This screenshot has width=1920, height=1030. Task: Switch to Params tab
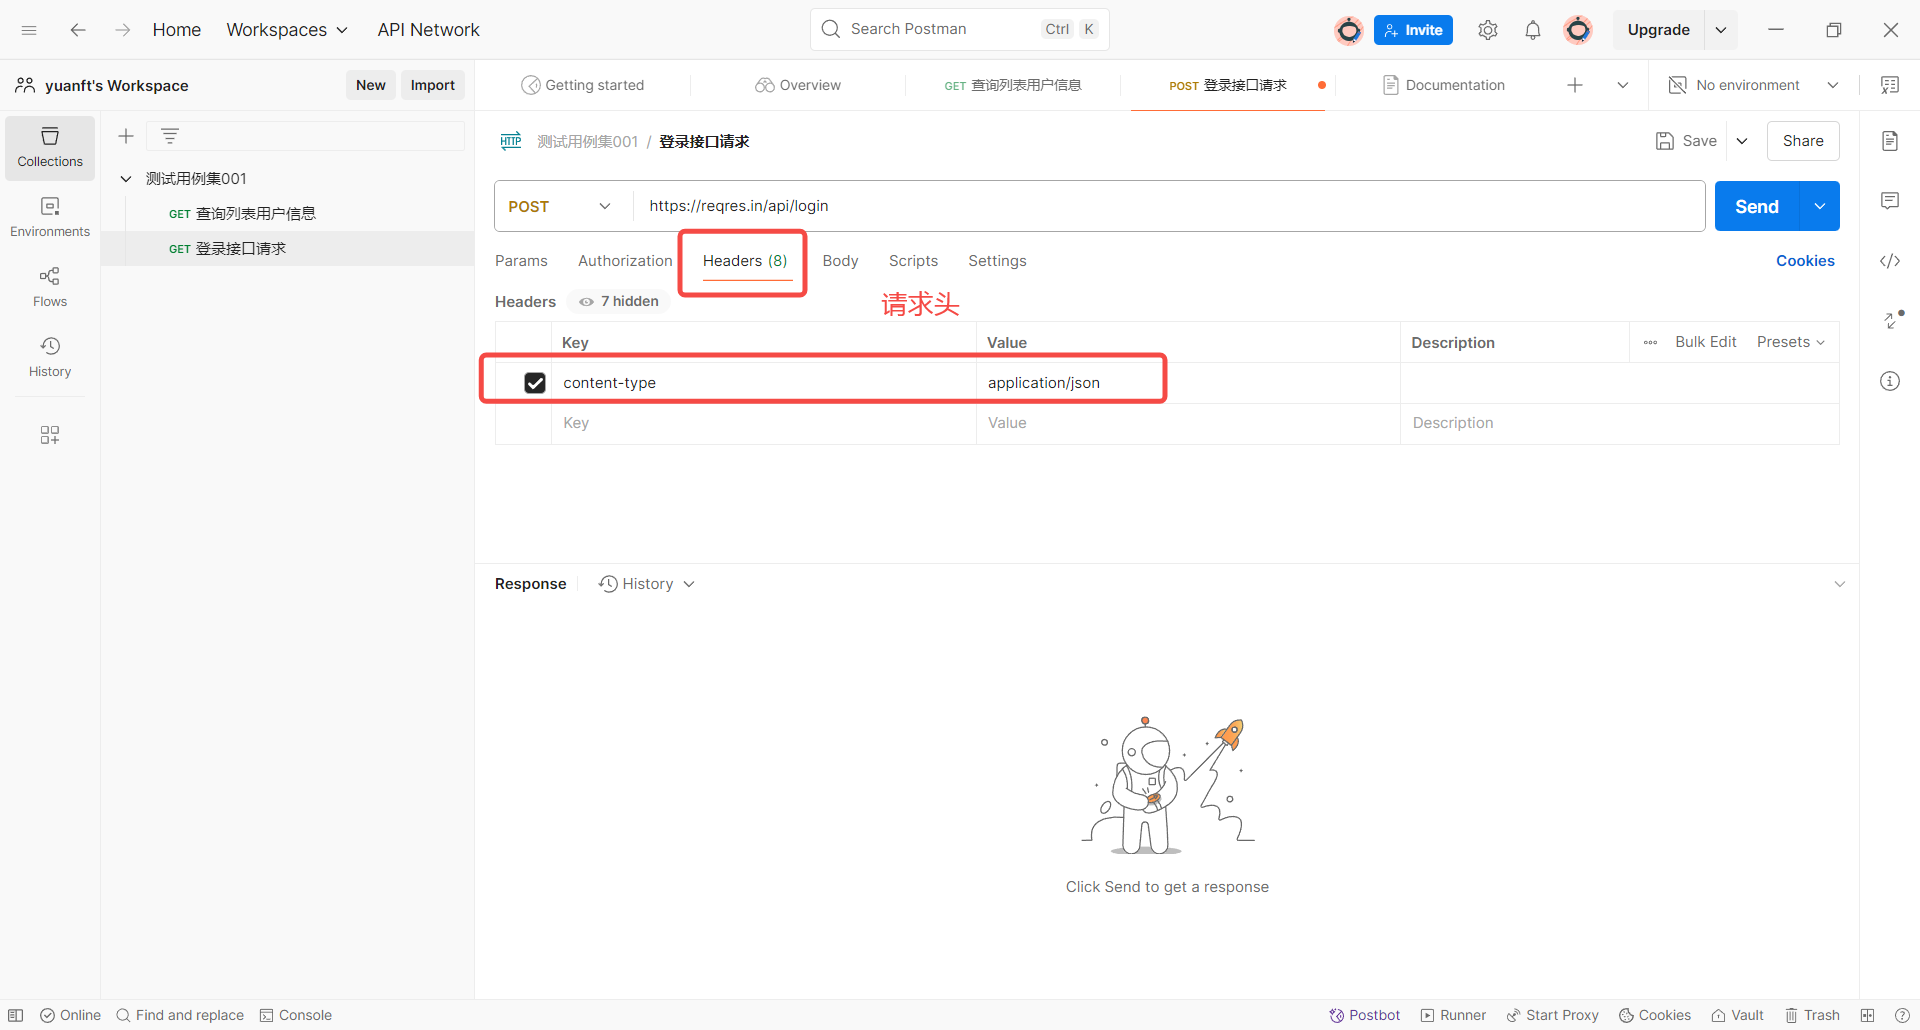click(x=521, y=261)
